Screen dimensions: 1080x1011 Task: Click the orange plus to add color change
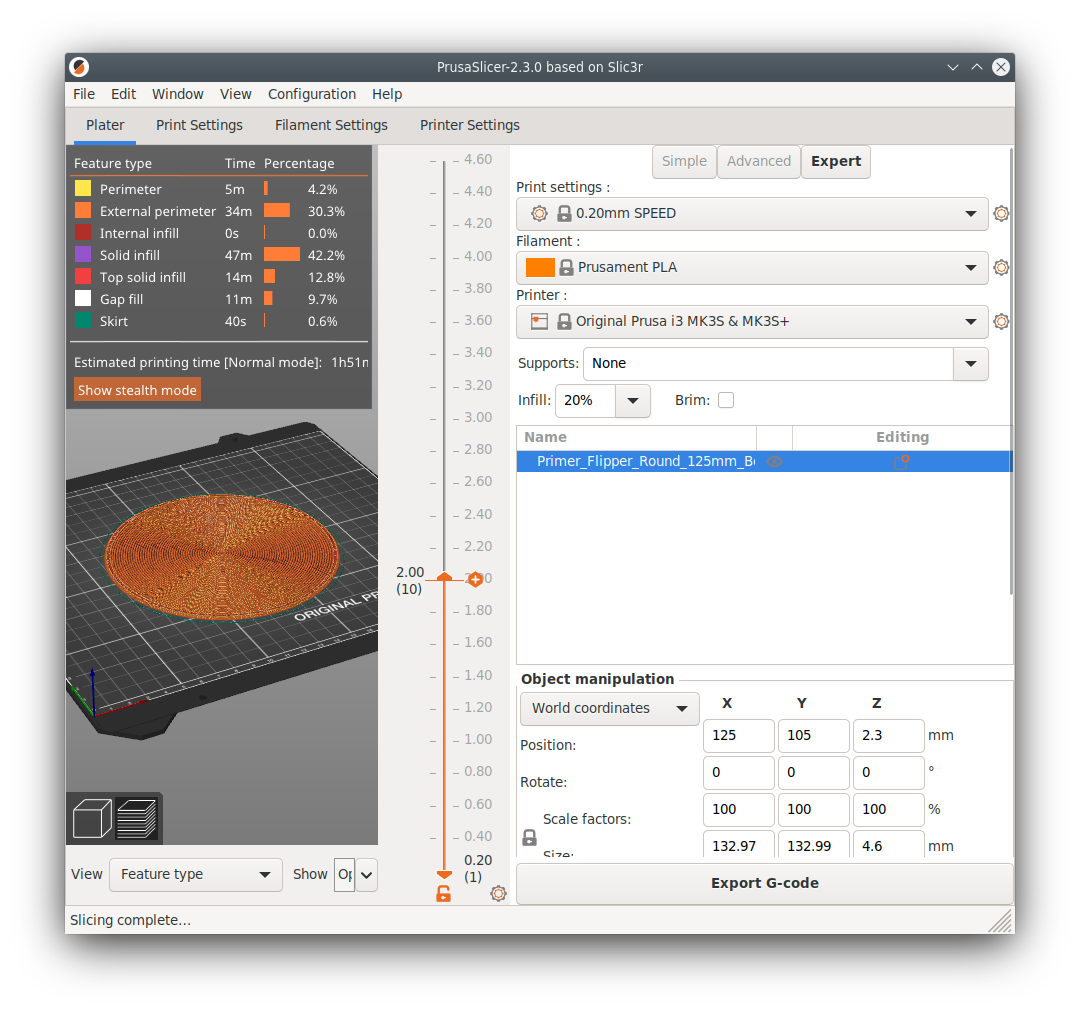pos(475,579)
